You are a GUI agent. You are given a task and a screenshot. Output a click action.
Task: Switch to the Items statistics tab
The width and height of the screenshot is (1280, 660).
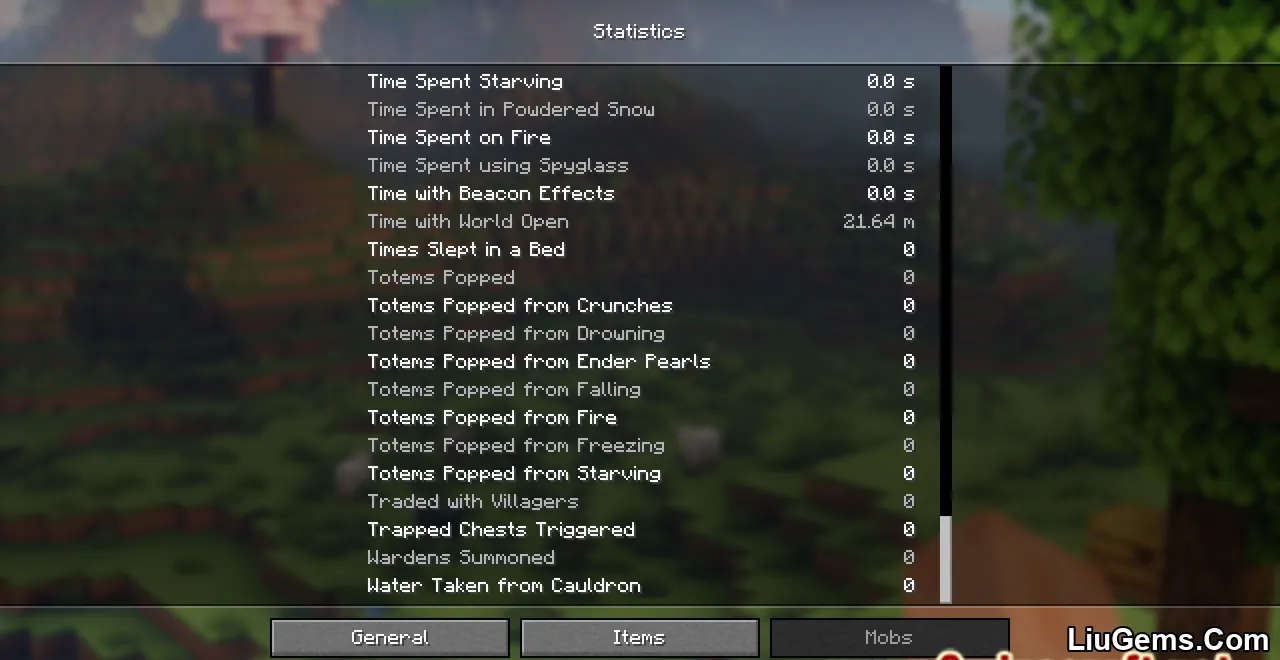639,638
